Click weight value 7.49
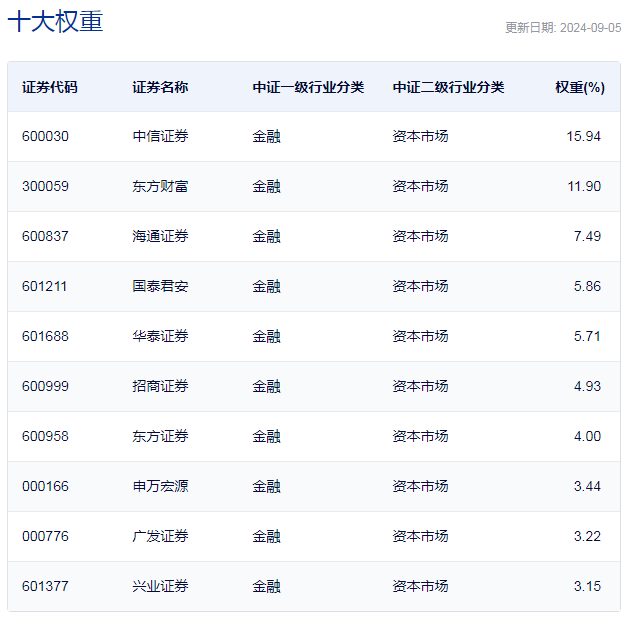626x618 pixels. 587,236
